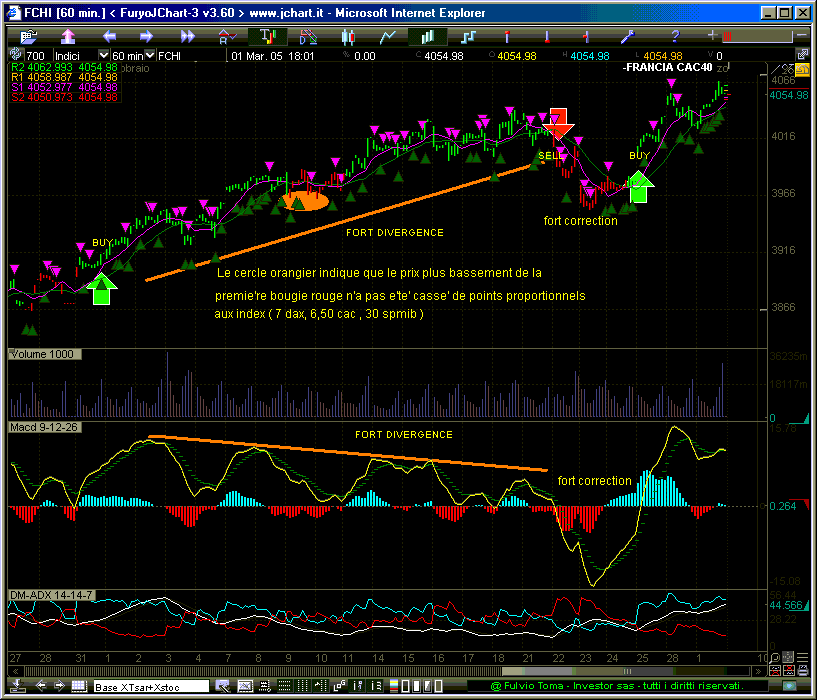Open help with the question mark icon
The image size is (817, 700).
point(674,37)
